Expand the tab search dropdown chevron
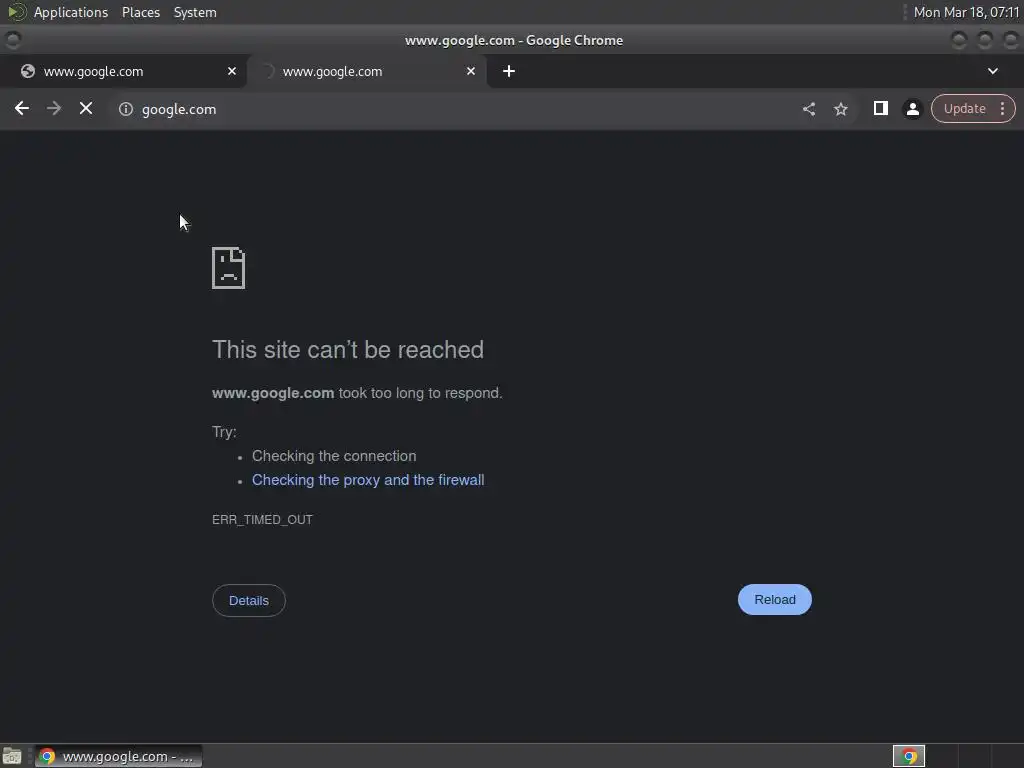Image resolution: width=1024 pixels, height=768 pixels. [x=993, y=71]
